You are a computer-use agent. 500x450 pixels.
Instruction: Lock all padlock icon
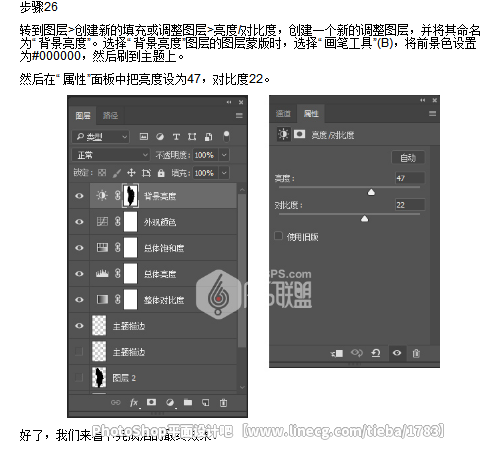click(x=161, y=173)
